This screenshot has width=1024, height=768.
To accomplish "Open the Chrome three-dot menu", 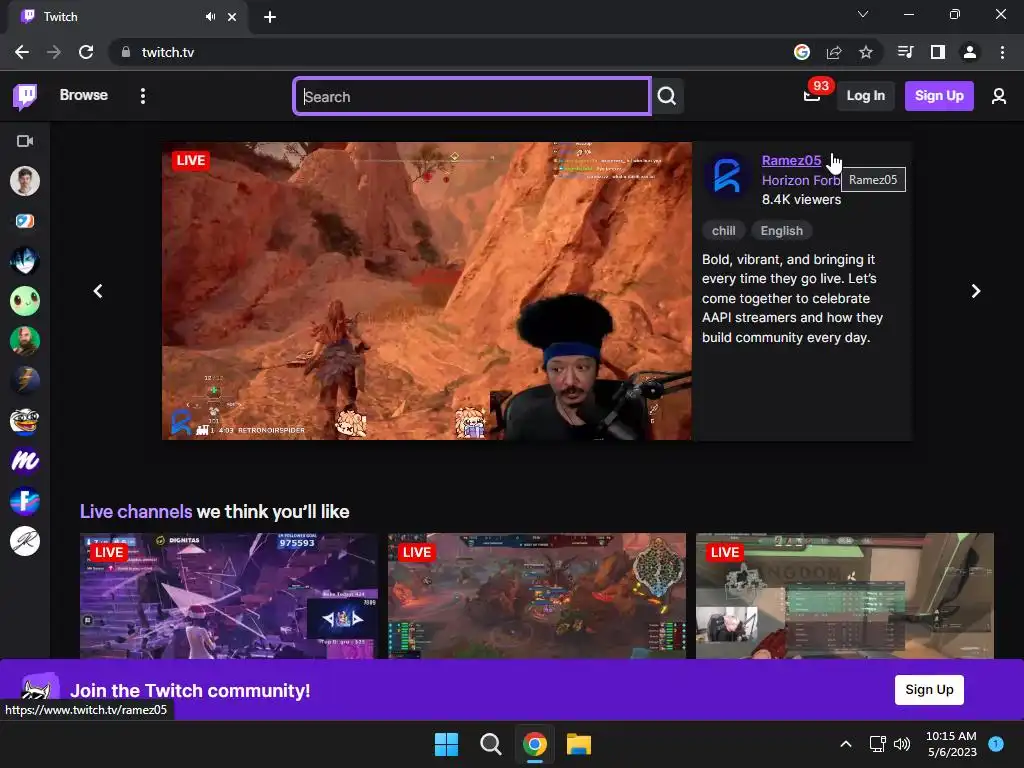I will (x=1002, y=52).
